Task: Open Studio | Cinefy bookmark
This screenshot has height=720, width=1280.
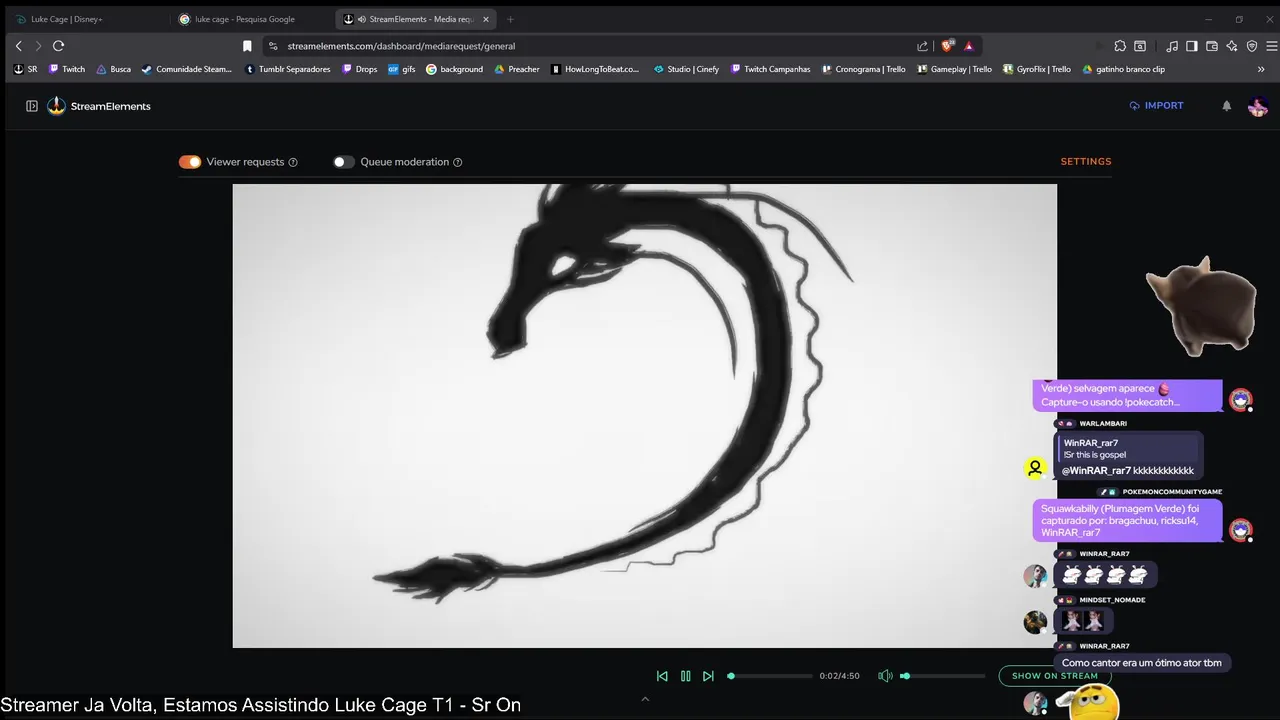Action: click(687, 69)
